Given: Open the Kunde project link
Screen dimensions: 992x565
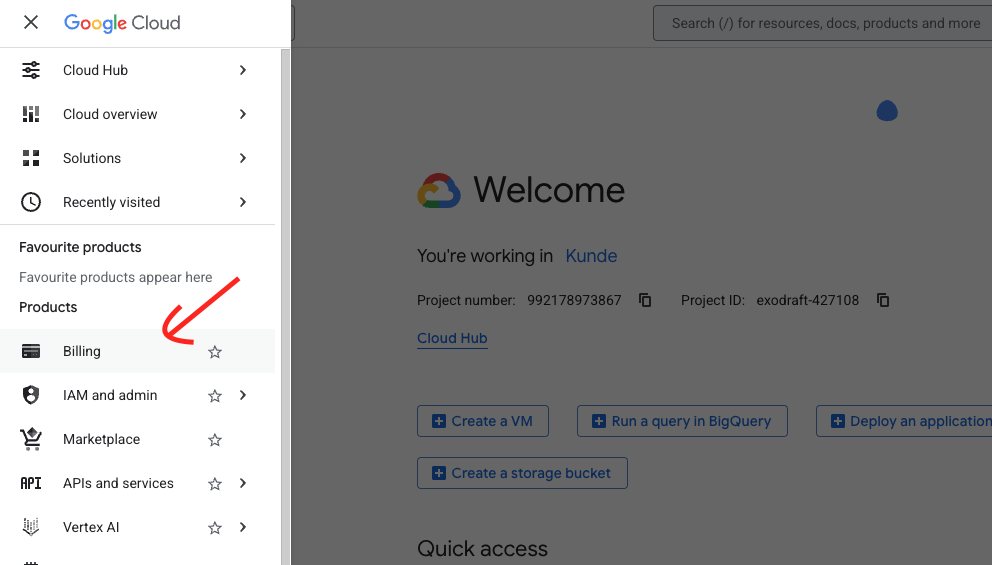Looking at the screenshot, I should [x=591, y=256].
